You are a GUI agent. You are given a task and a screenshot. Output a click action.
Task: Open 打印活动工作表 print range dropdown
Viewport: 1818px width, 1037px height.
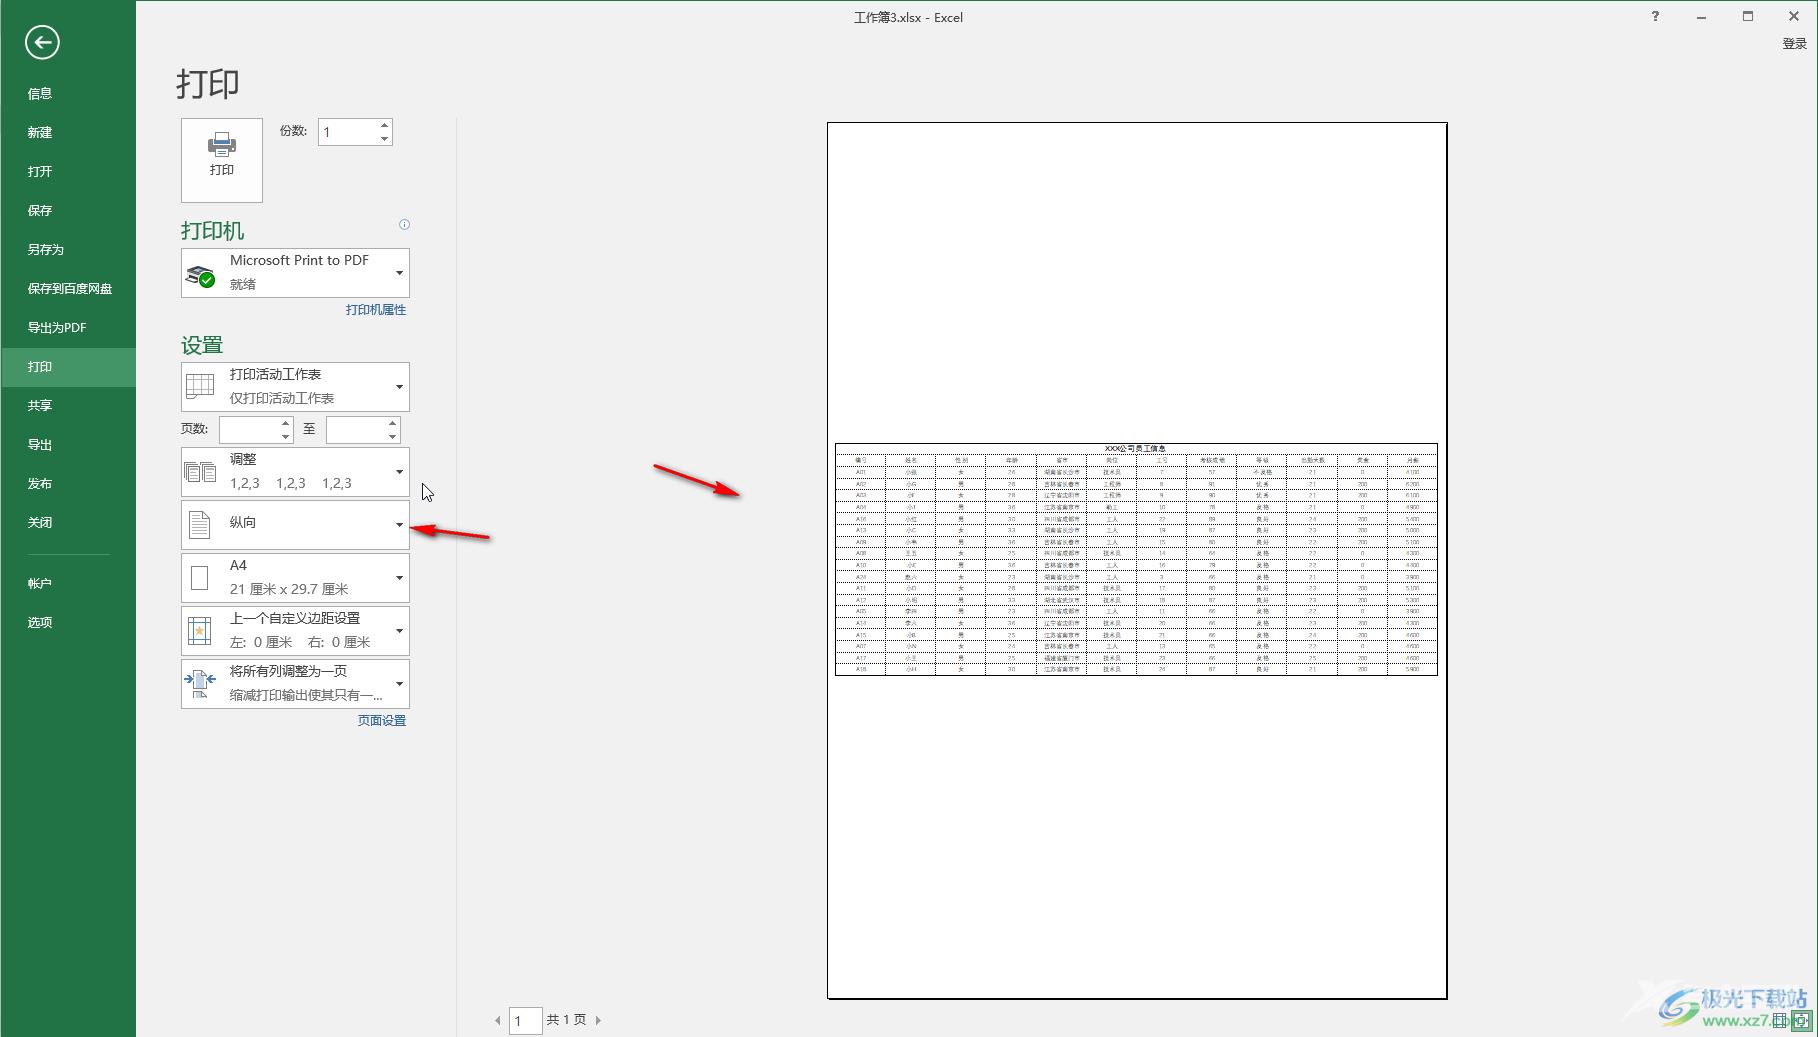point(295,387)
